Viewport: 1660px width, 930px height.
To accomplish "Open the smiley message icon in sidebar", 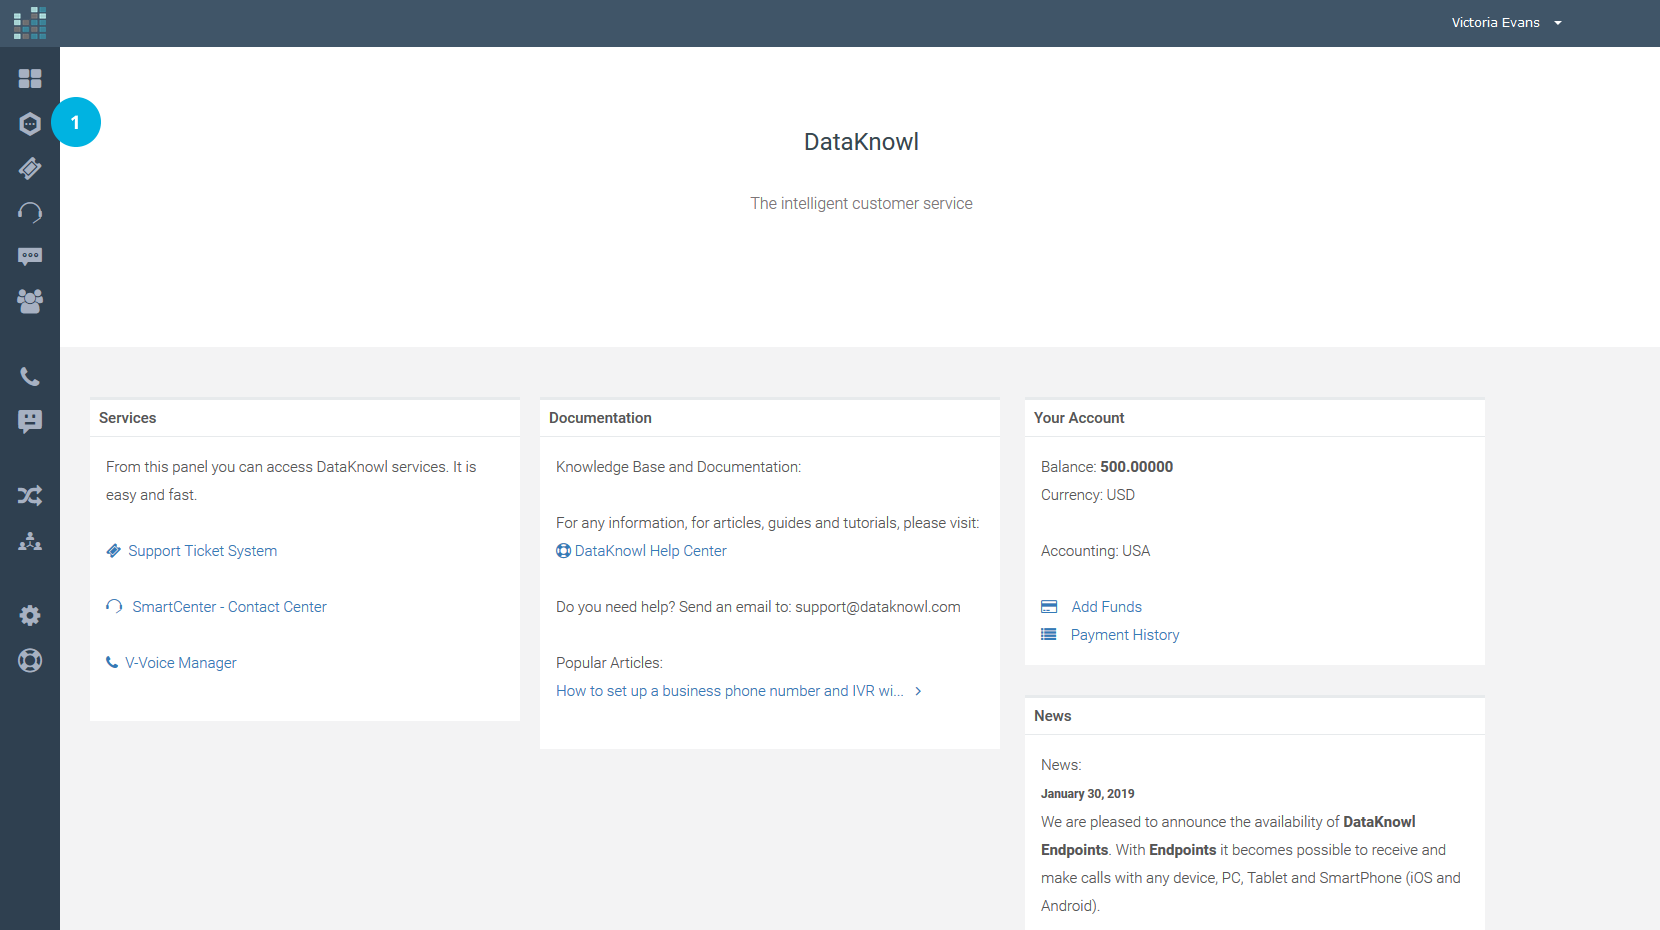I will point(30,421).
